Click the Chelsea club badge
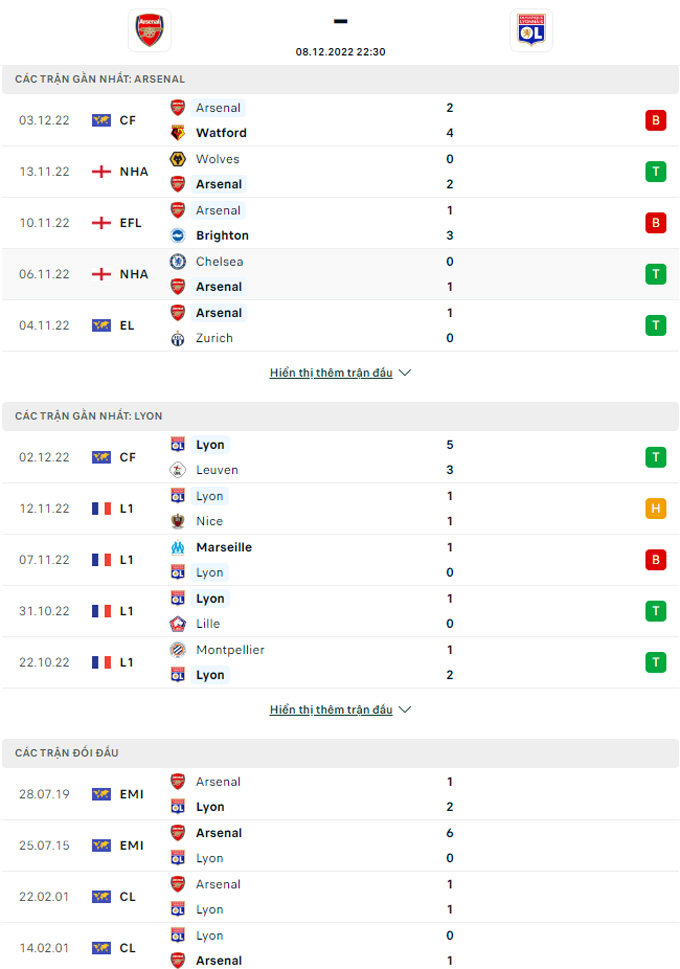 pyautogui.click(x=177, y=262)
